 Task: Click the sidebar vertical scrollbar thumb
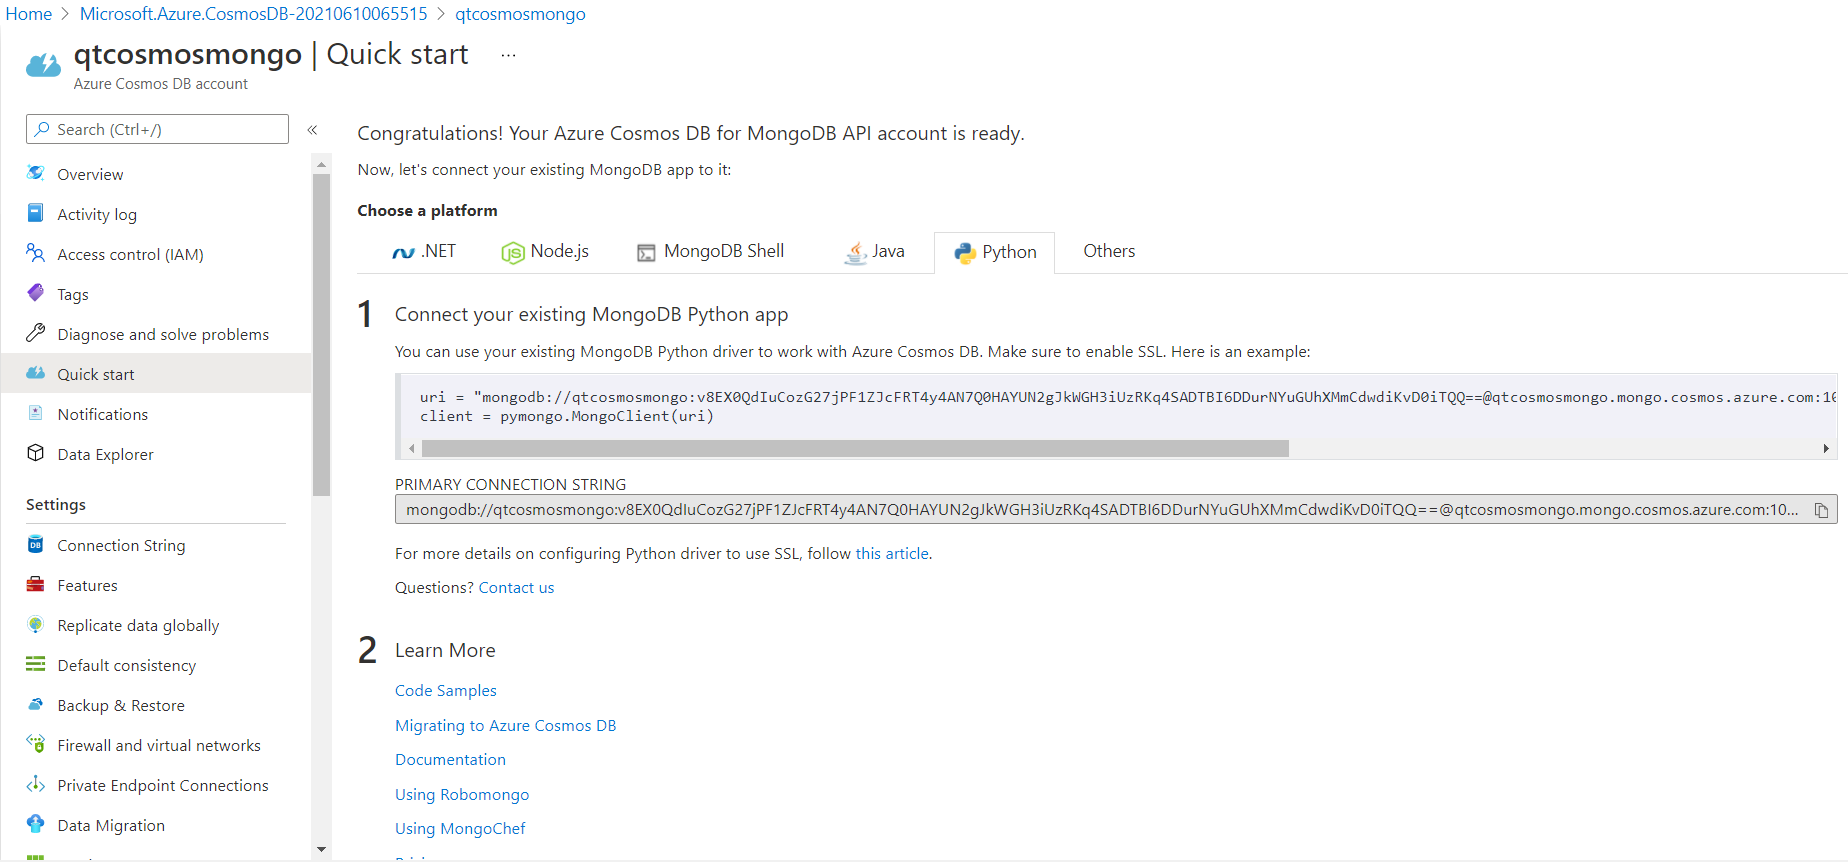click(321, 335)
